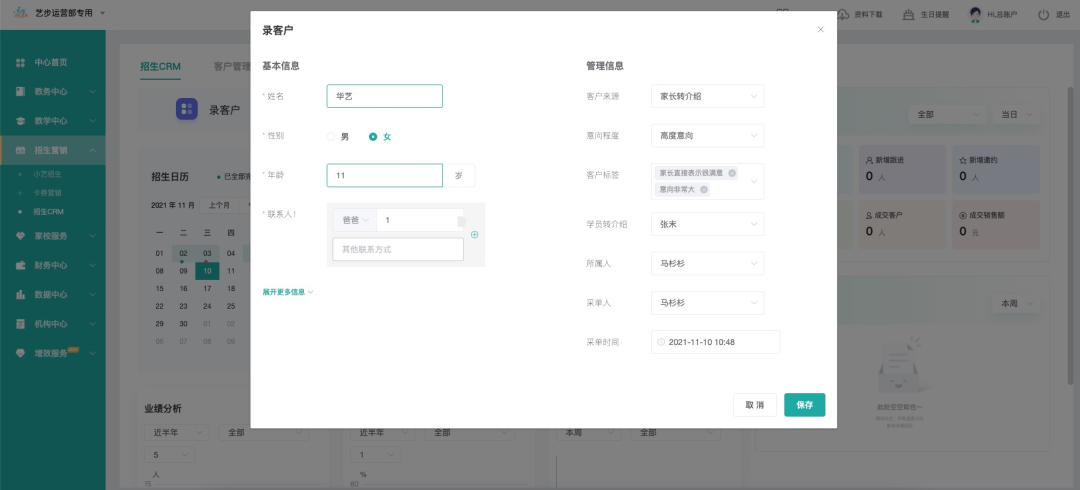Select the 男 gender radio button

tap(331, 136)
